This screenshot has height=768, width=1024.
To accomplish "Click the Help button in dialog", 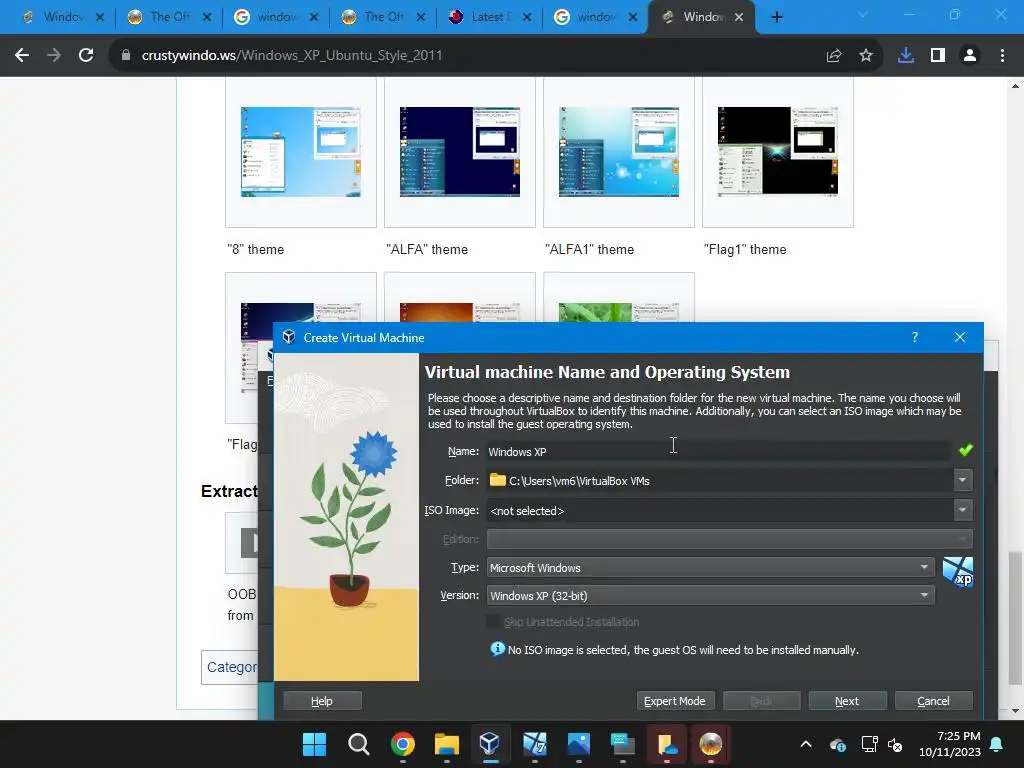I will pyautogui.click(x=322, y=701).
